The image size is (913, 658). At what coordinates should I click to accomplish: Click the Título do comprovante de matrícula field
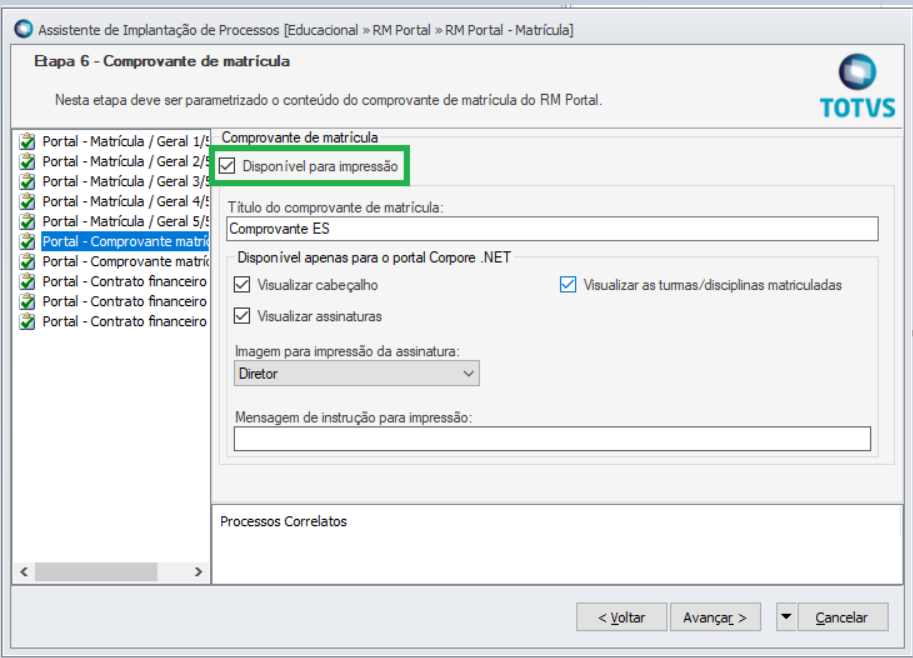552,229
